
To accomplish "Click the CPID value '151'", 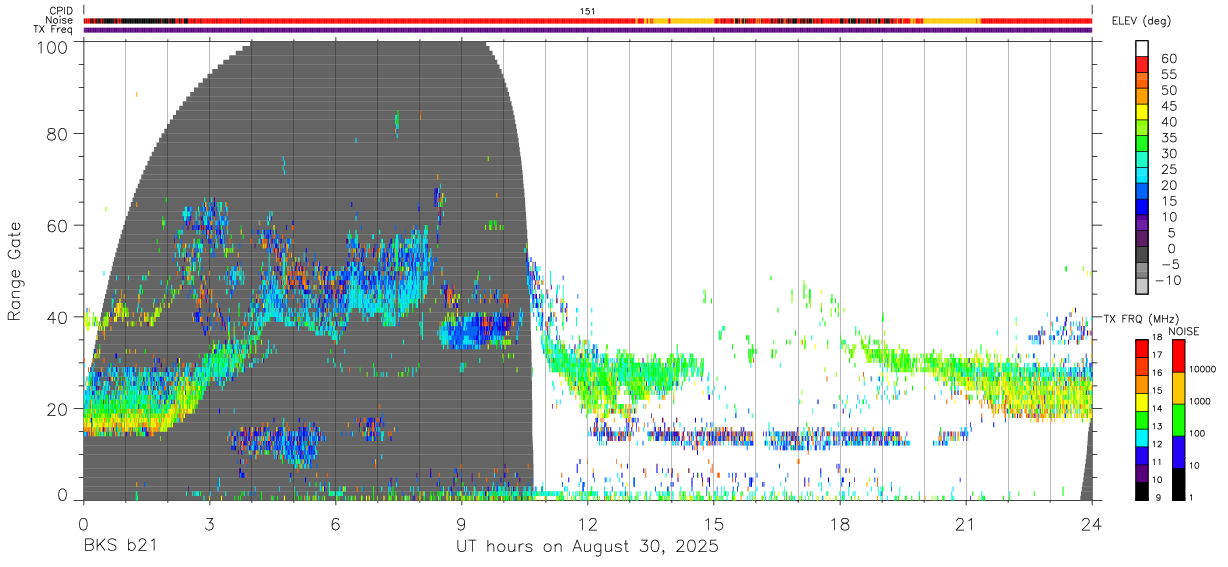I will click(x=588, y=11).
